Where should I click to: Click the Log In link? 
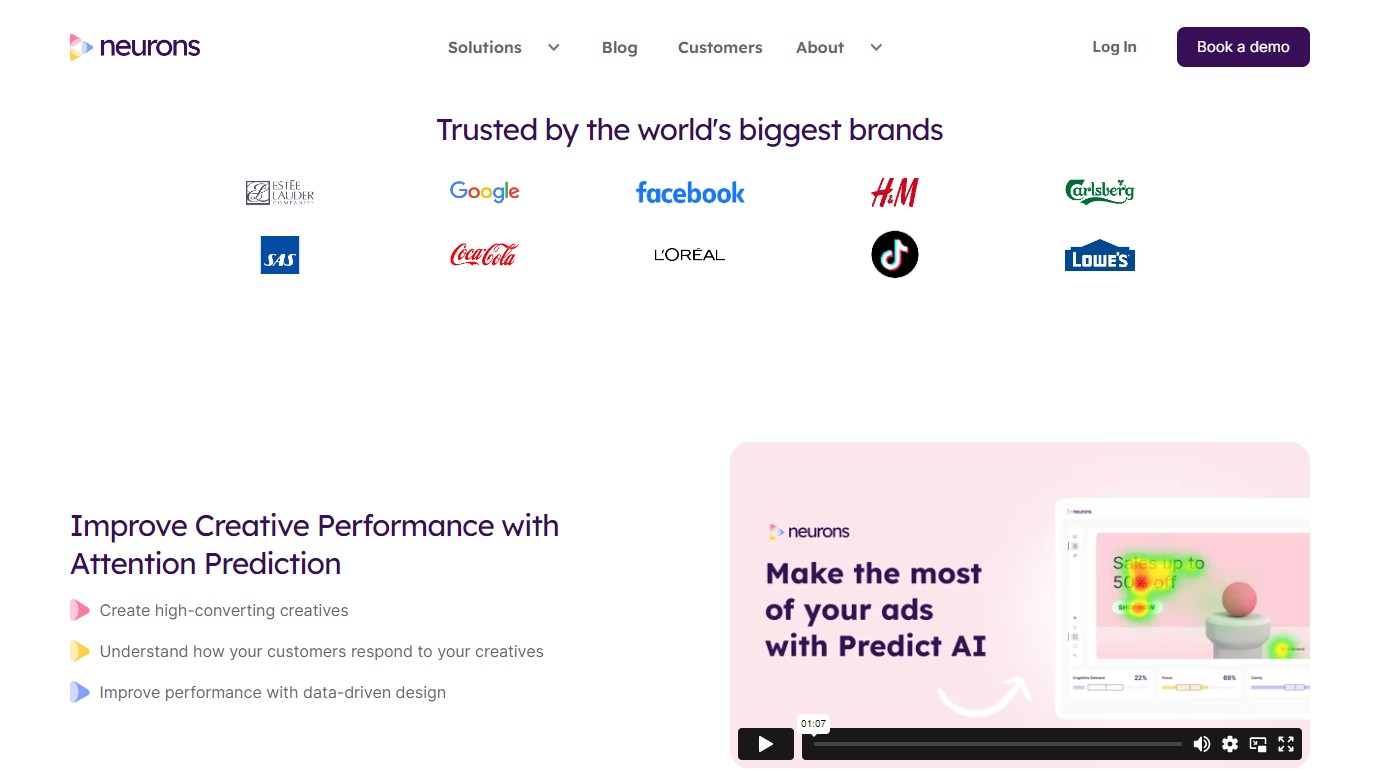coord(1114,47)
